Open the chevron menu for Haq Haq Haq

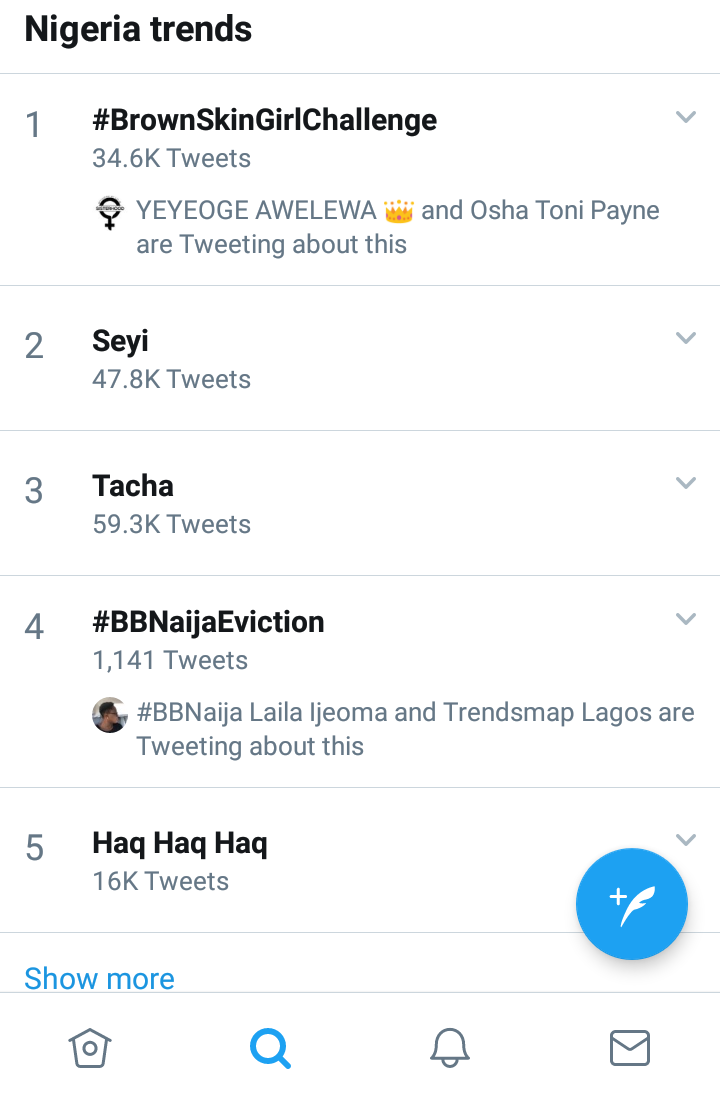click(686, 839)
